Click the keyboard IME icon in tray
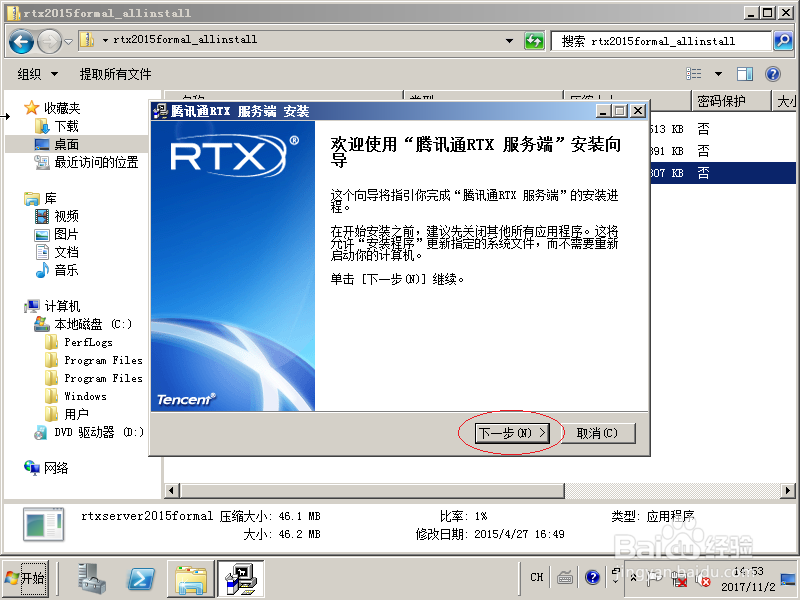The image size is (800, 600). (564, 577)
